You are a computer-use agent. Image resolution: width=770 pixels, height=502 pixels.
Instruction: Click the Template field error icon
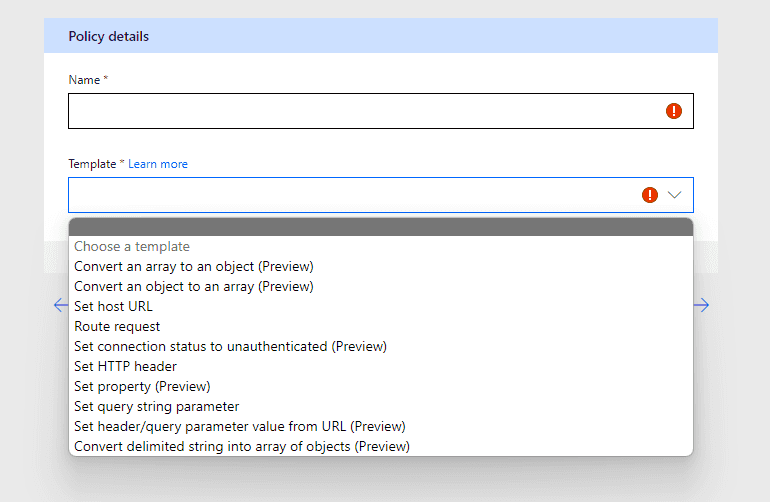point(650,195)
